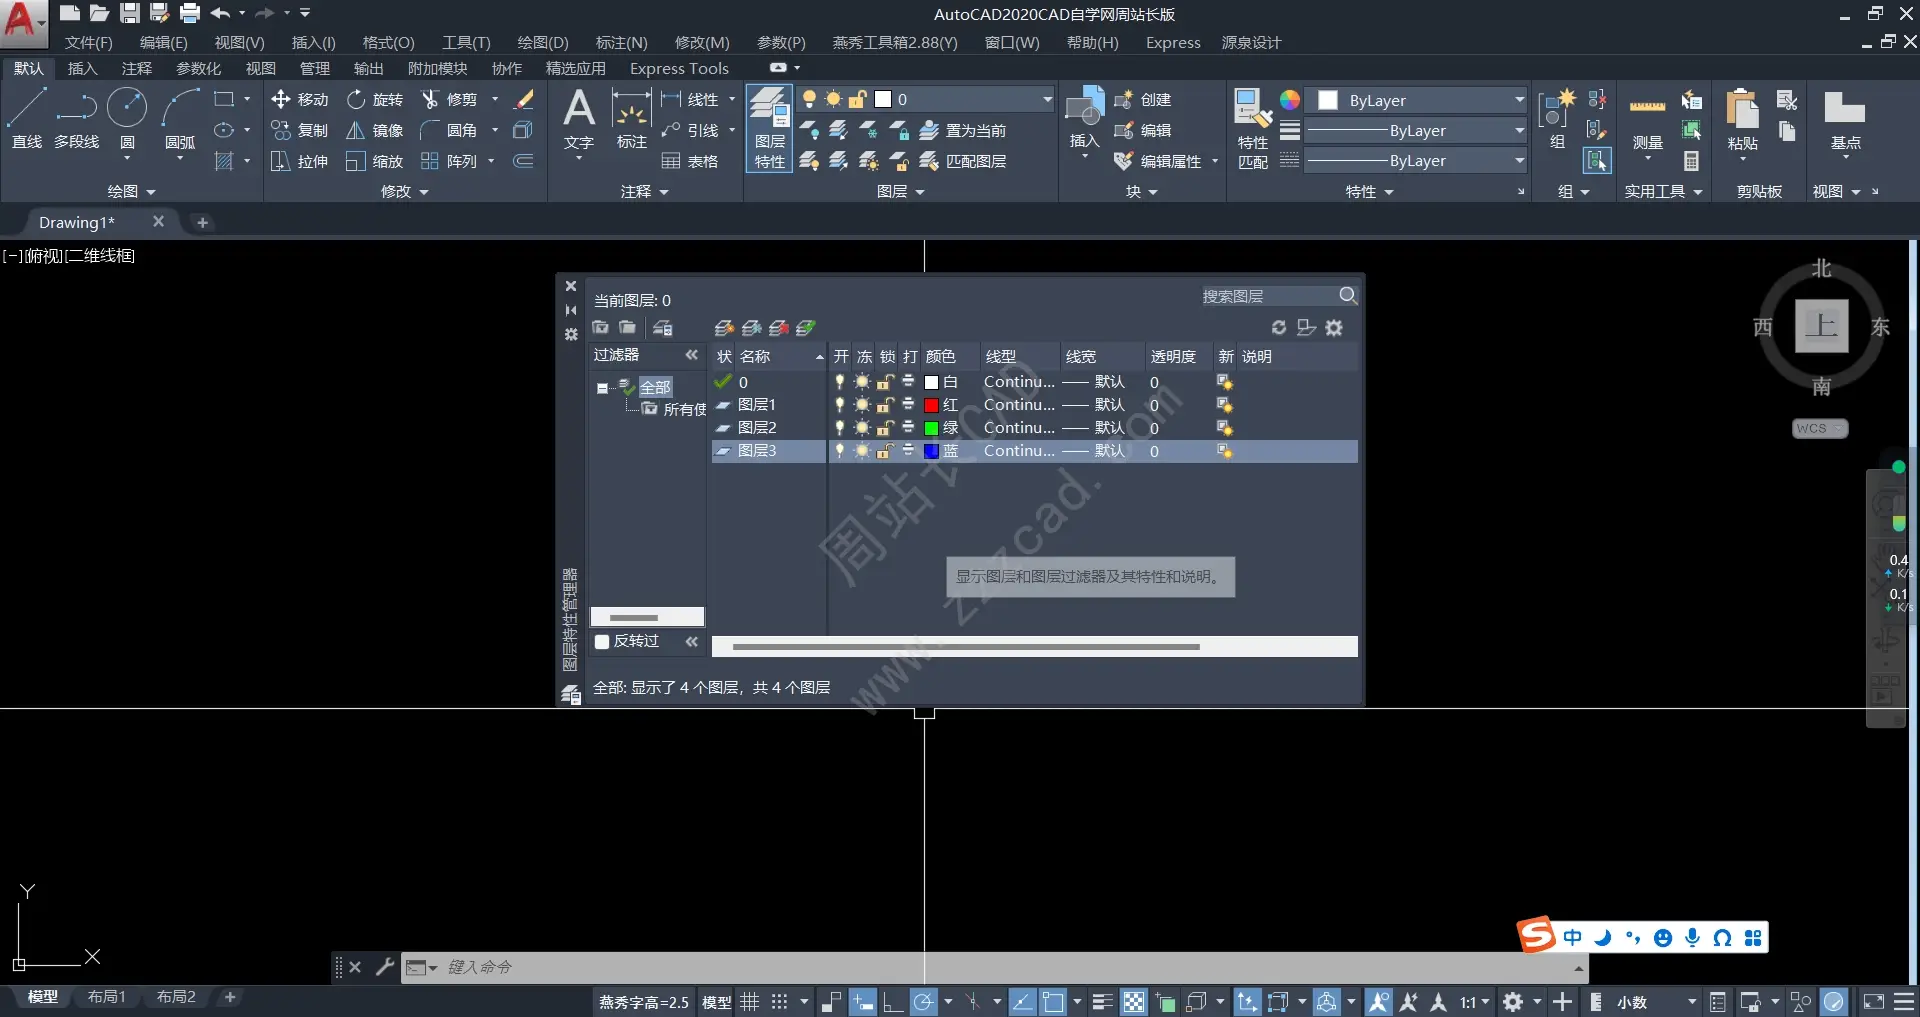Enable the 反转过滤器 checkbox
Image resolution: width=1920 pixels, height=1017 pixels.
[602, 641]
